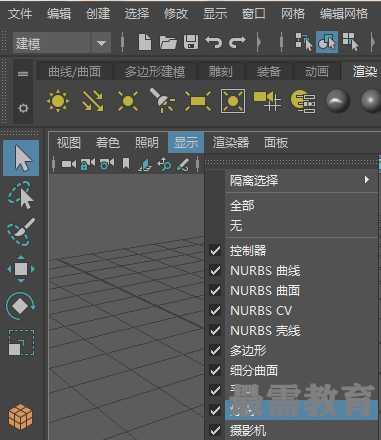Open the 编辑 menu

point(59,14)
